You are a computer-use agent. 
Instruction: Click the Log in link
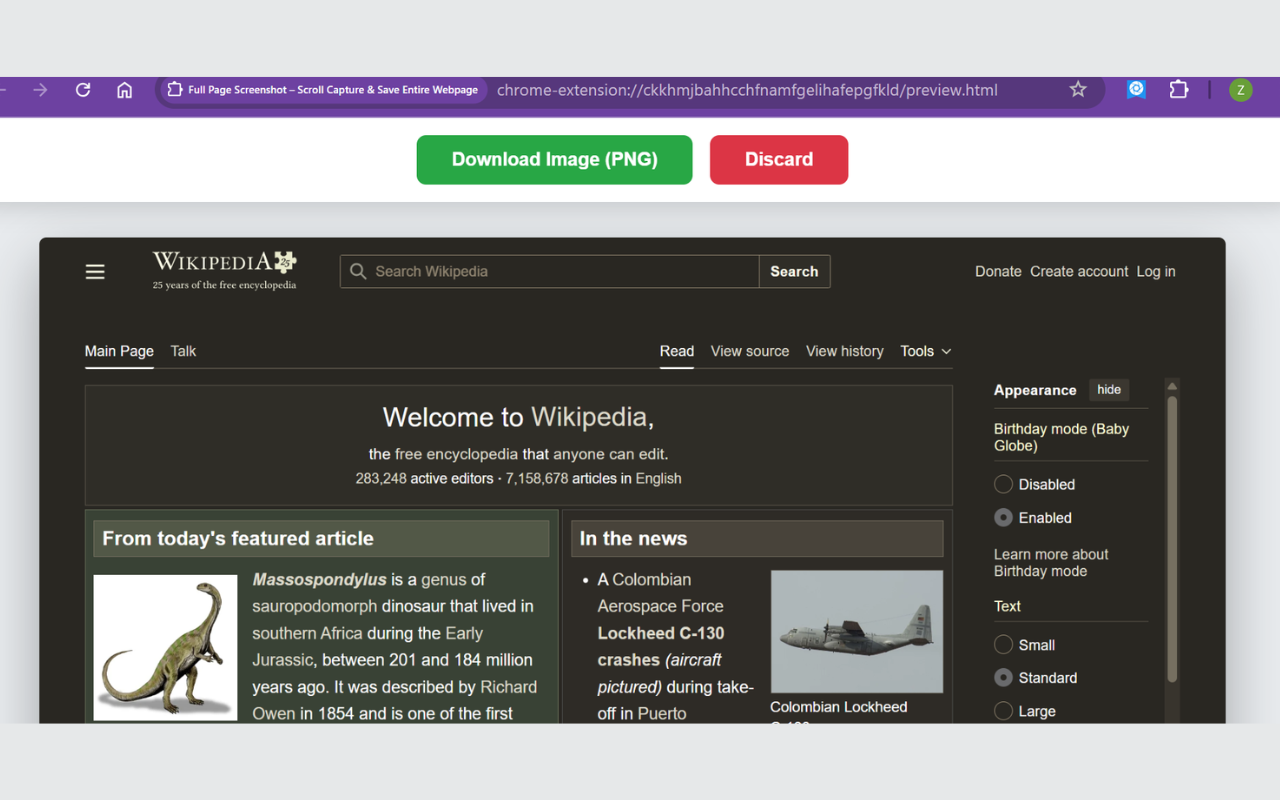[1156, 271]
